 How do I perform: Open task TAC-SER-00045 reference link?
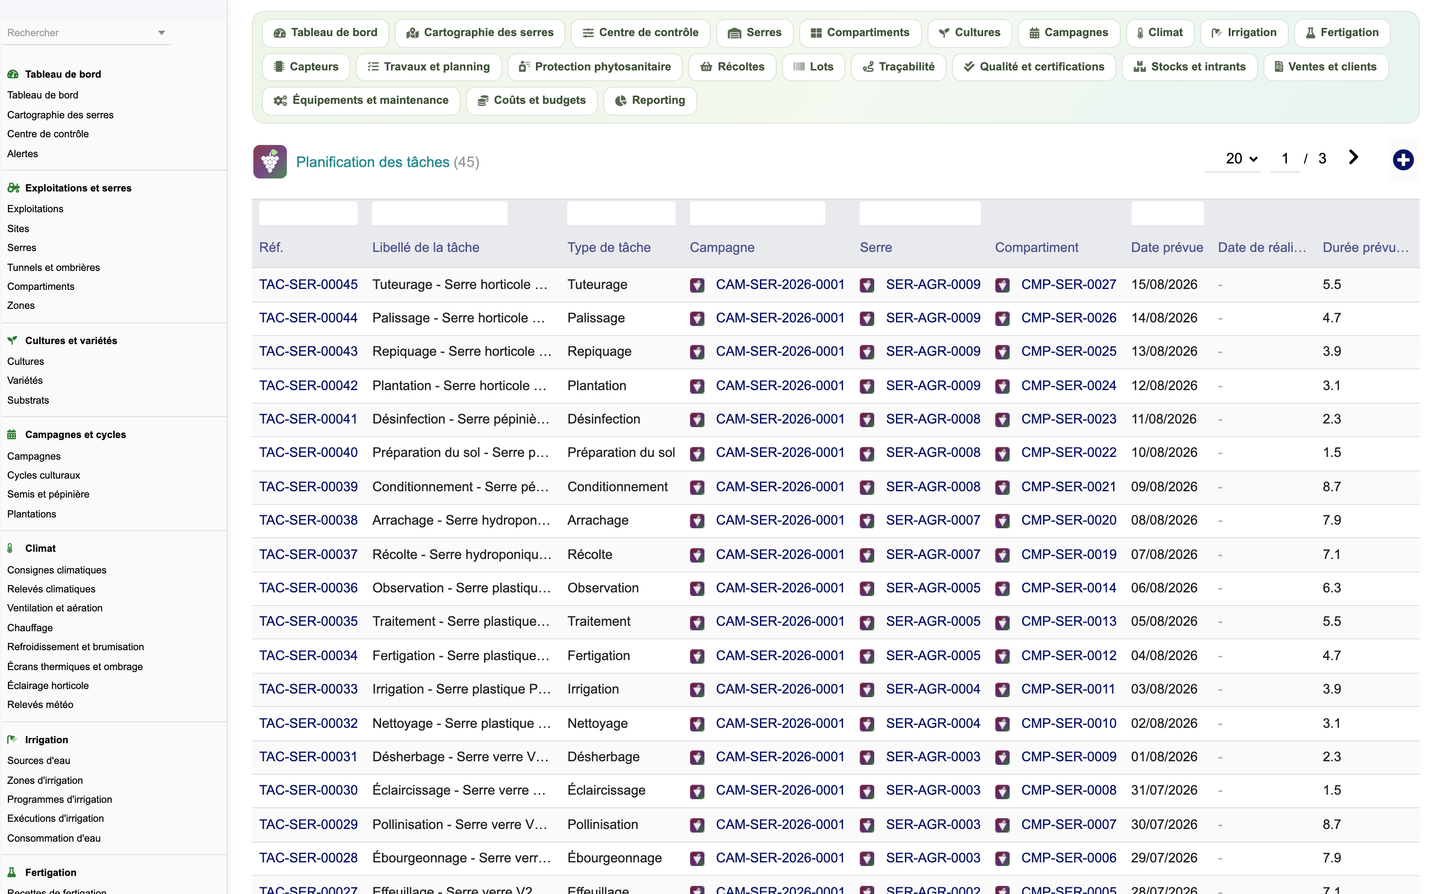[x=308, y=284]
